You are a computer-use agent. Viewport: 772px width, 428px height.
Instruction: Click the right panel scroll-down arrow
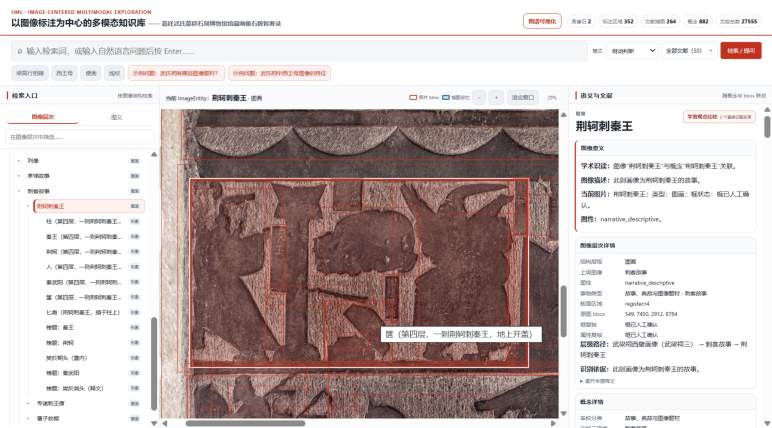[x=767, y=423]
